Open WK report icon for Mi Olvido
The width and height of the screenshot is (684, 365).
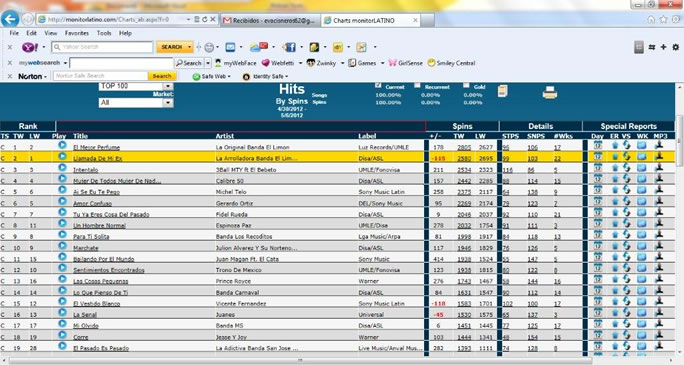(x=642, y=324)
